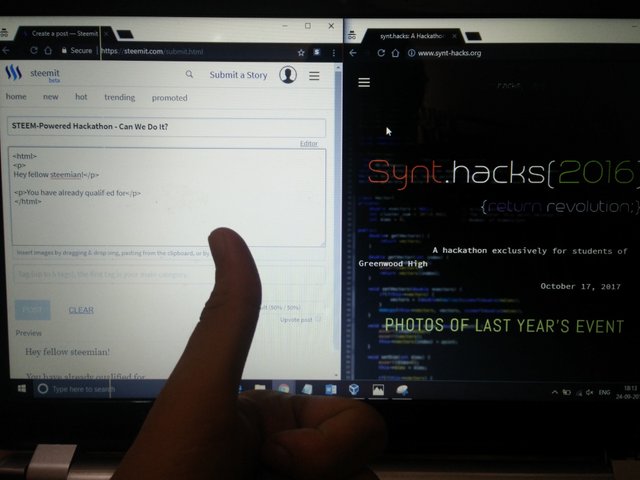Image resolution: width=640 pixels, height=480 pixels.
Task: Click the site info icon beside www.synt-hacks.org
Action: (x=411, y=53)
